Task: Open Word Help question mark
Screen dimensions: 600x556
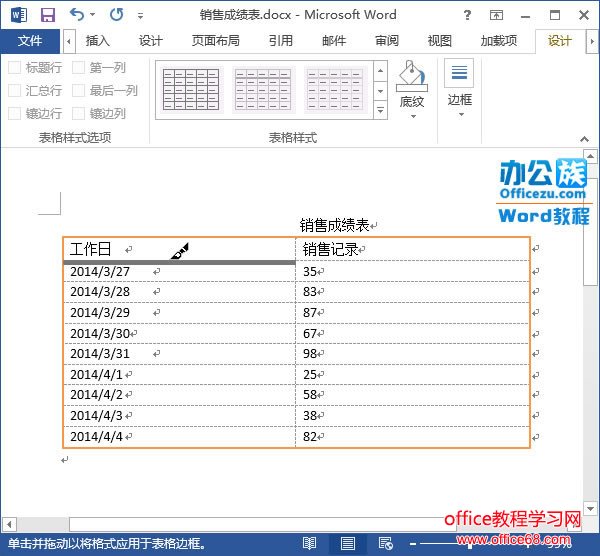Action: point(467,15)
